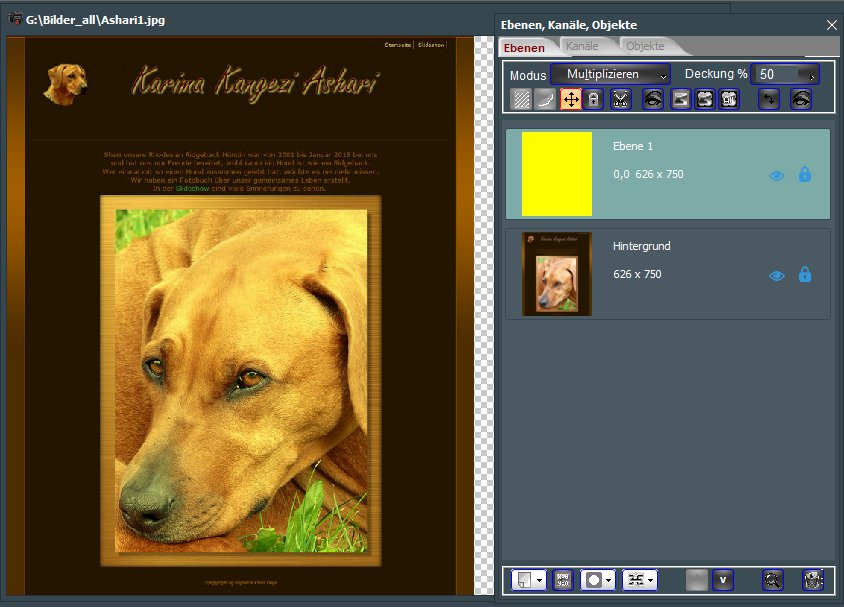The image size is (844, 607).
Task: Click the V button at the panel bottom
Action: (722, 579)
